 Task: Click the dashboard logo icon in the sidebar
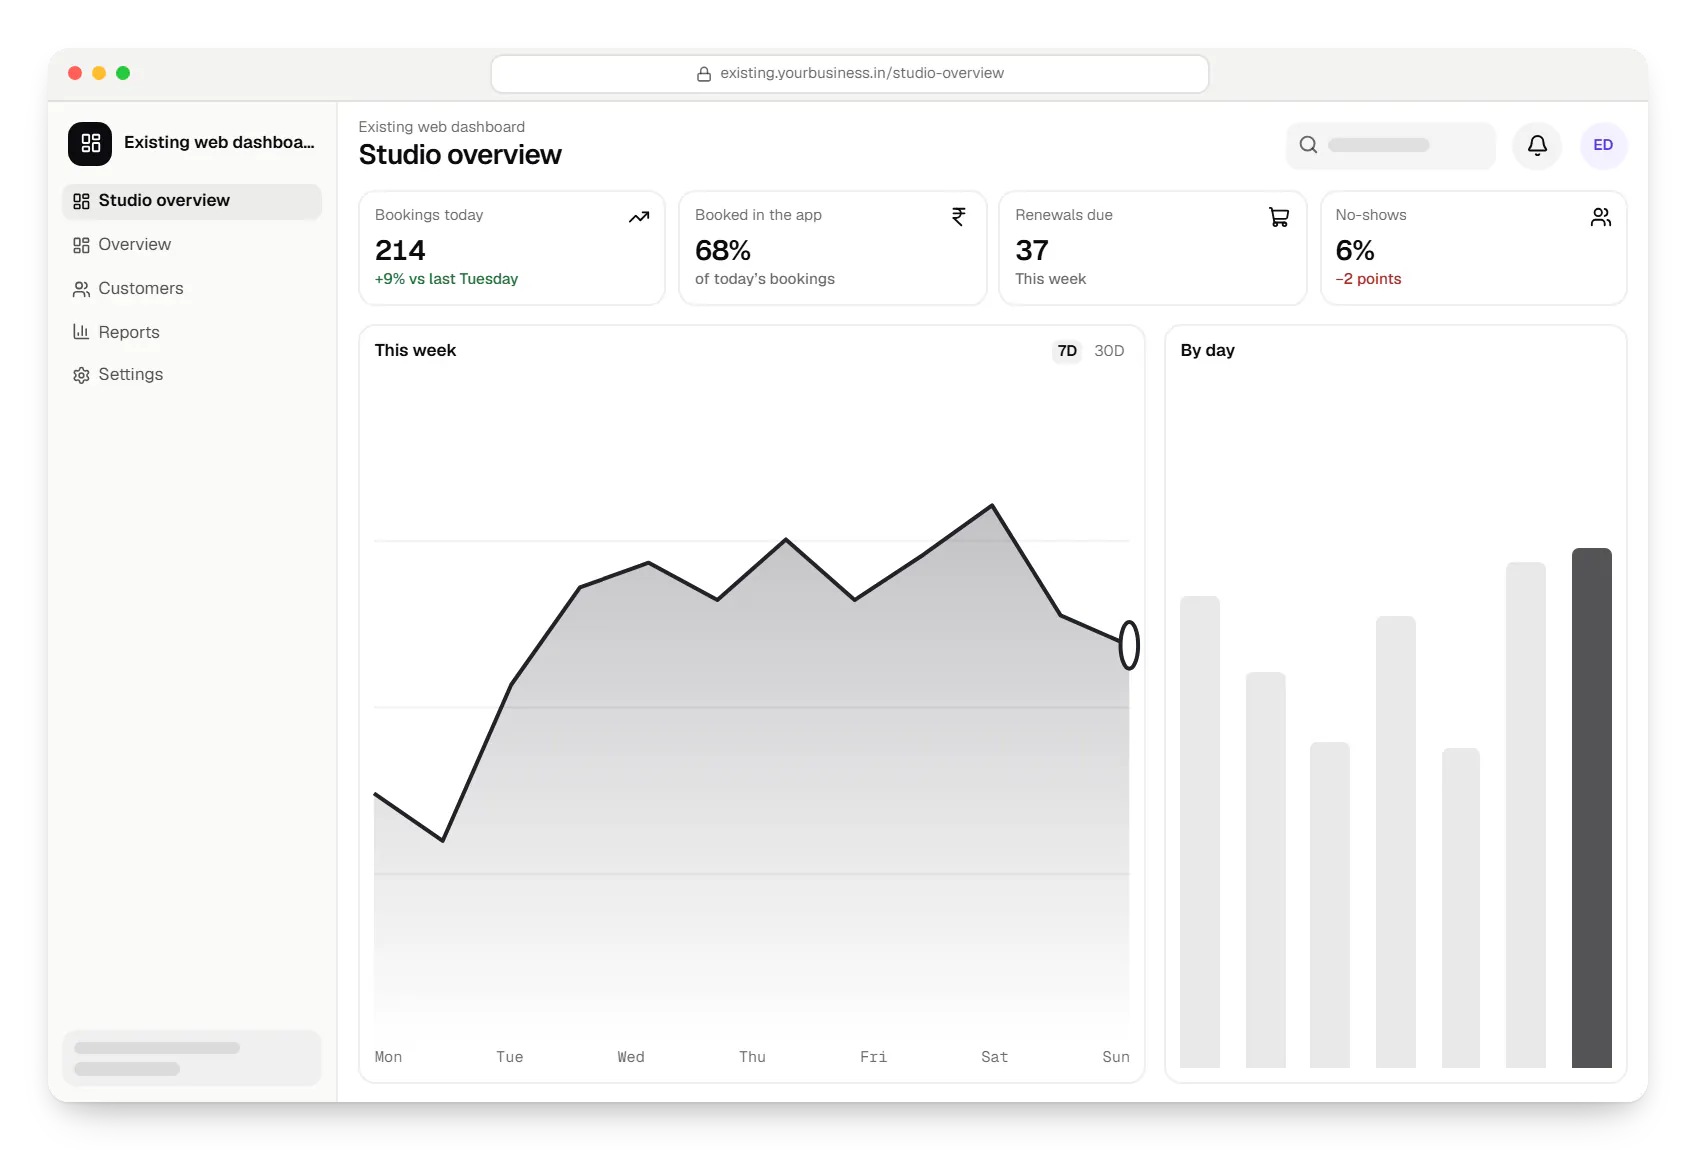(90, 143)
